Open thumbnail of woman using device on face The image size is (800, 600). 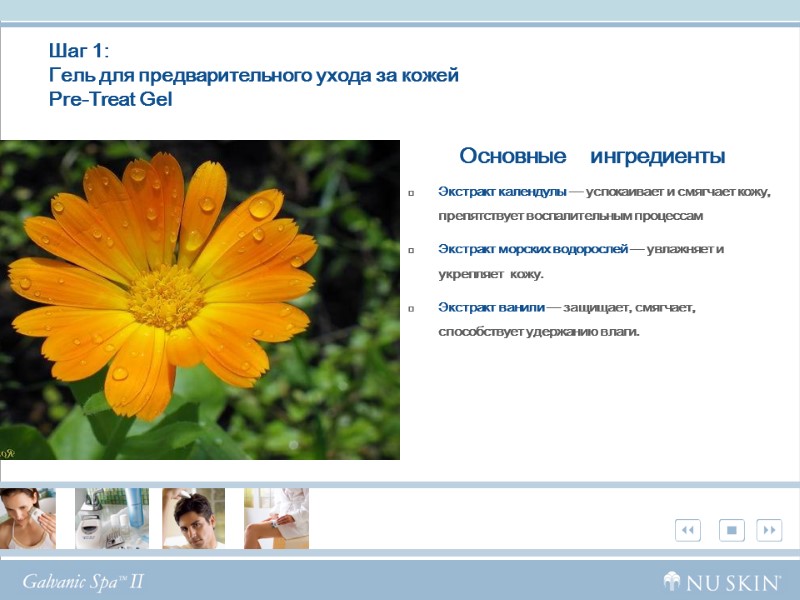click(28, 518)
